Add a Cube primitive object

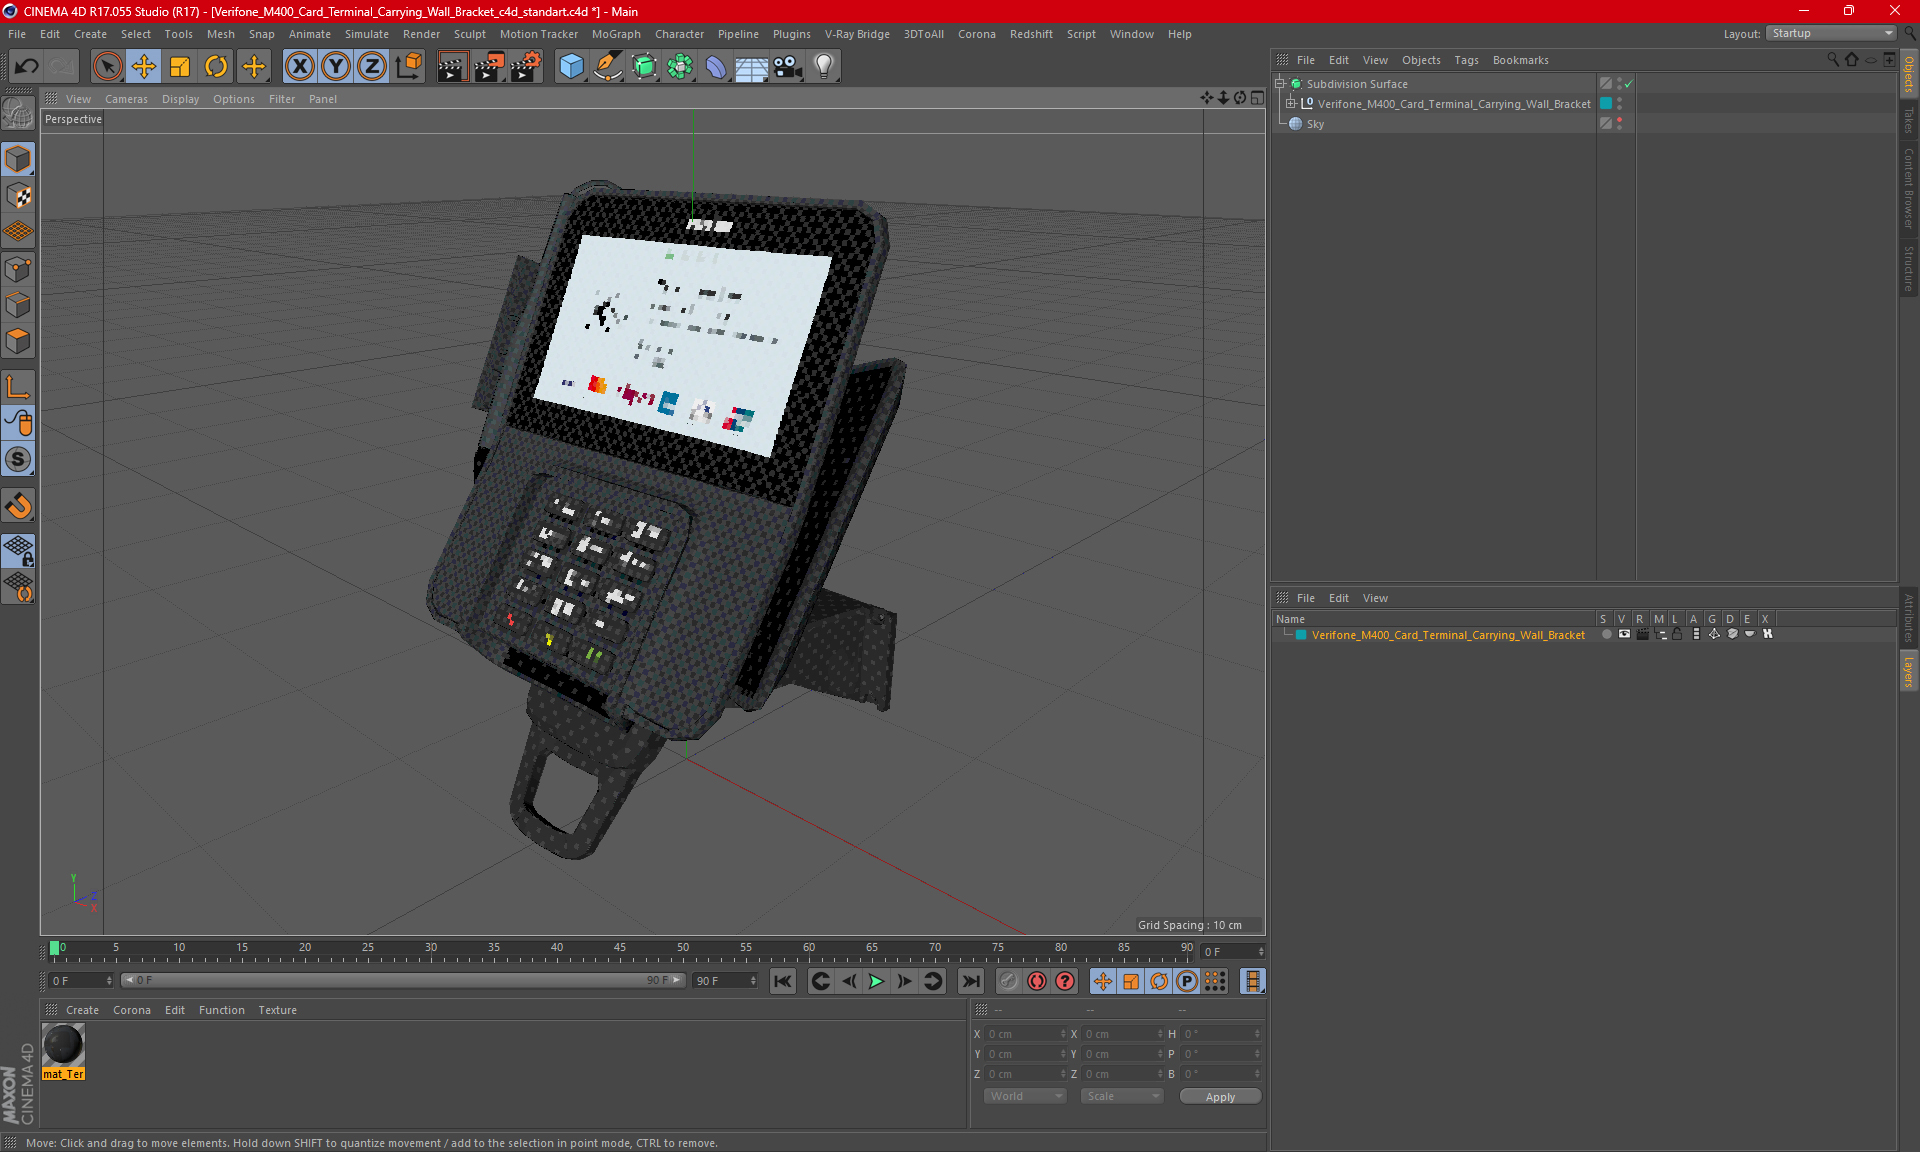571,67
